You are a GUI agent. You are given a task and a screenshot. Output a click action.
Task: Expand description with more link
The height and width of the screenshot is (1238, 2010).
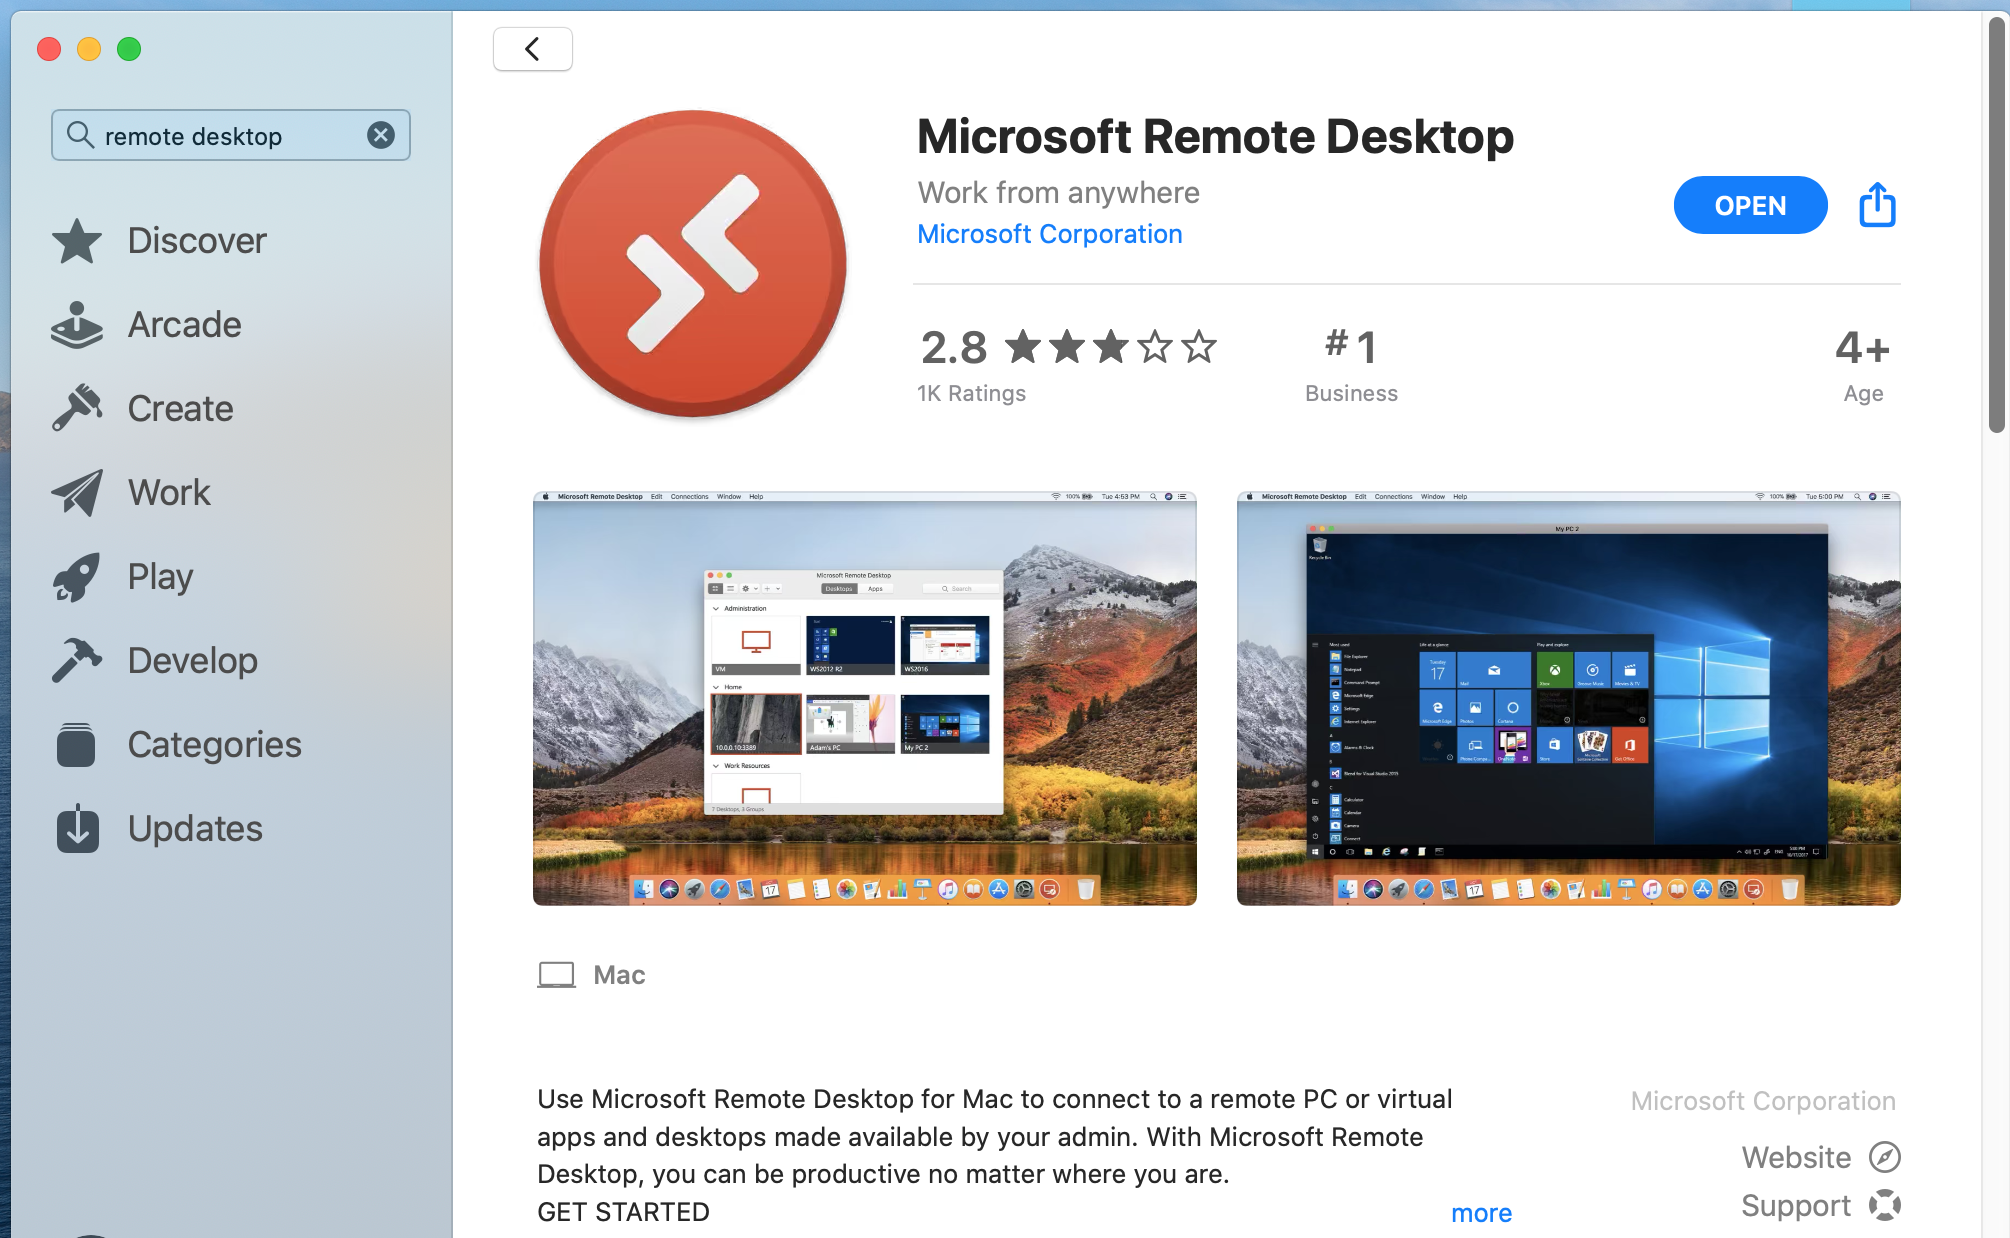point(1481,1213)
